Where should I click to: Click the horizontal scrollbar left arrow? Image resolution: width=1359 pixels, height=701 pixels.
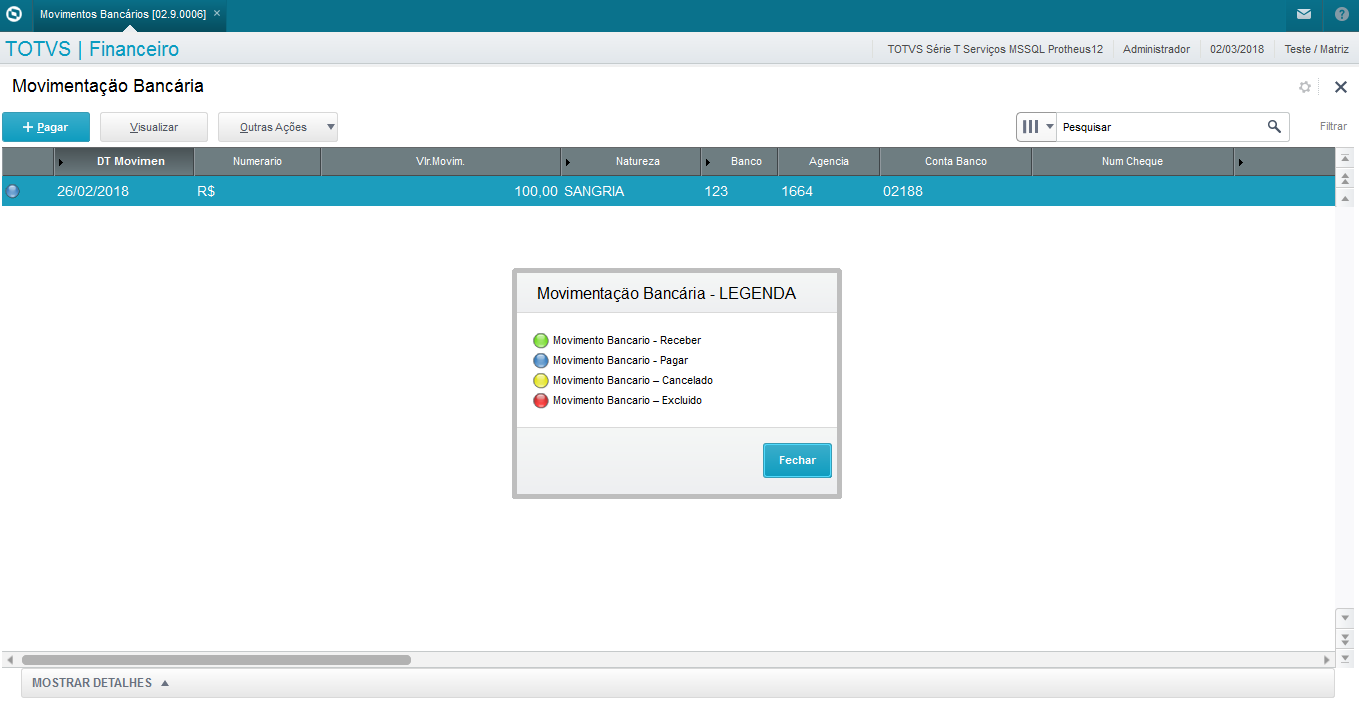(x=9, y=660)
